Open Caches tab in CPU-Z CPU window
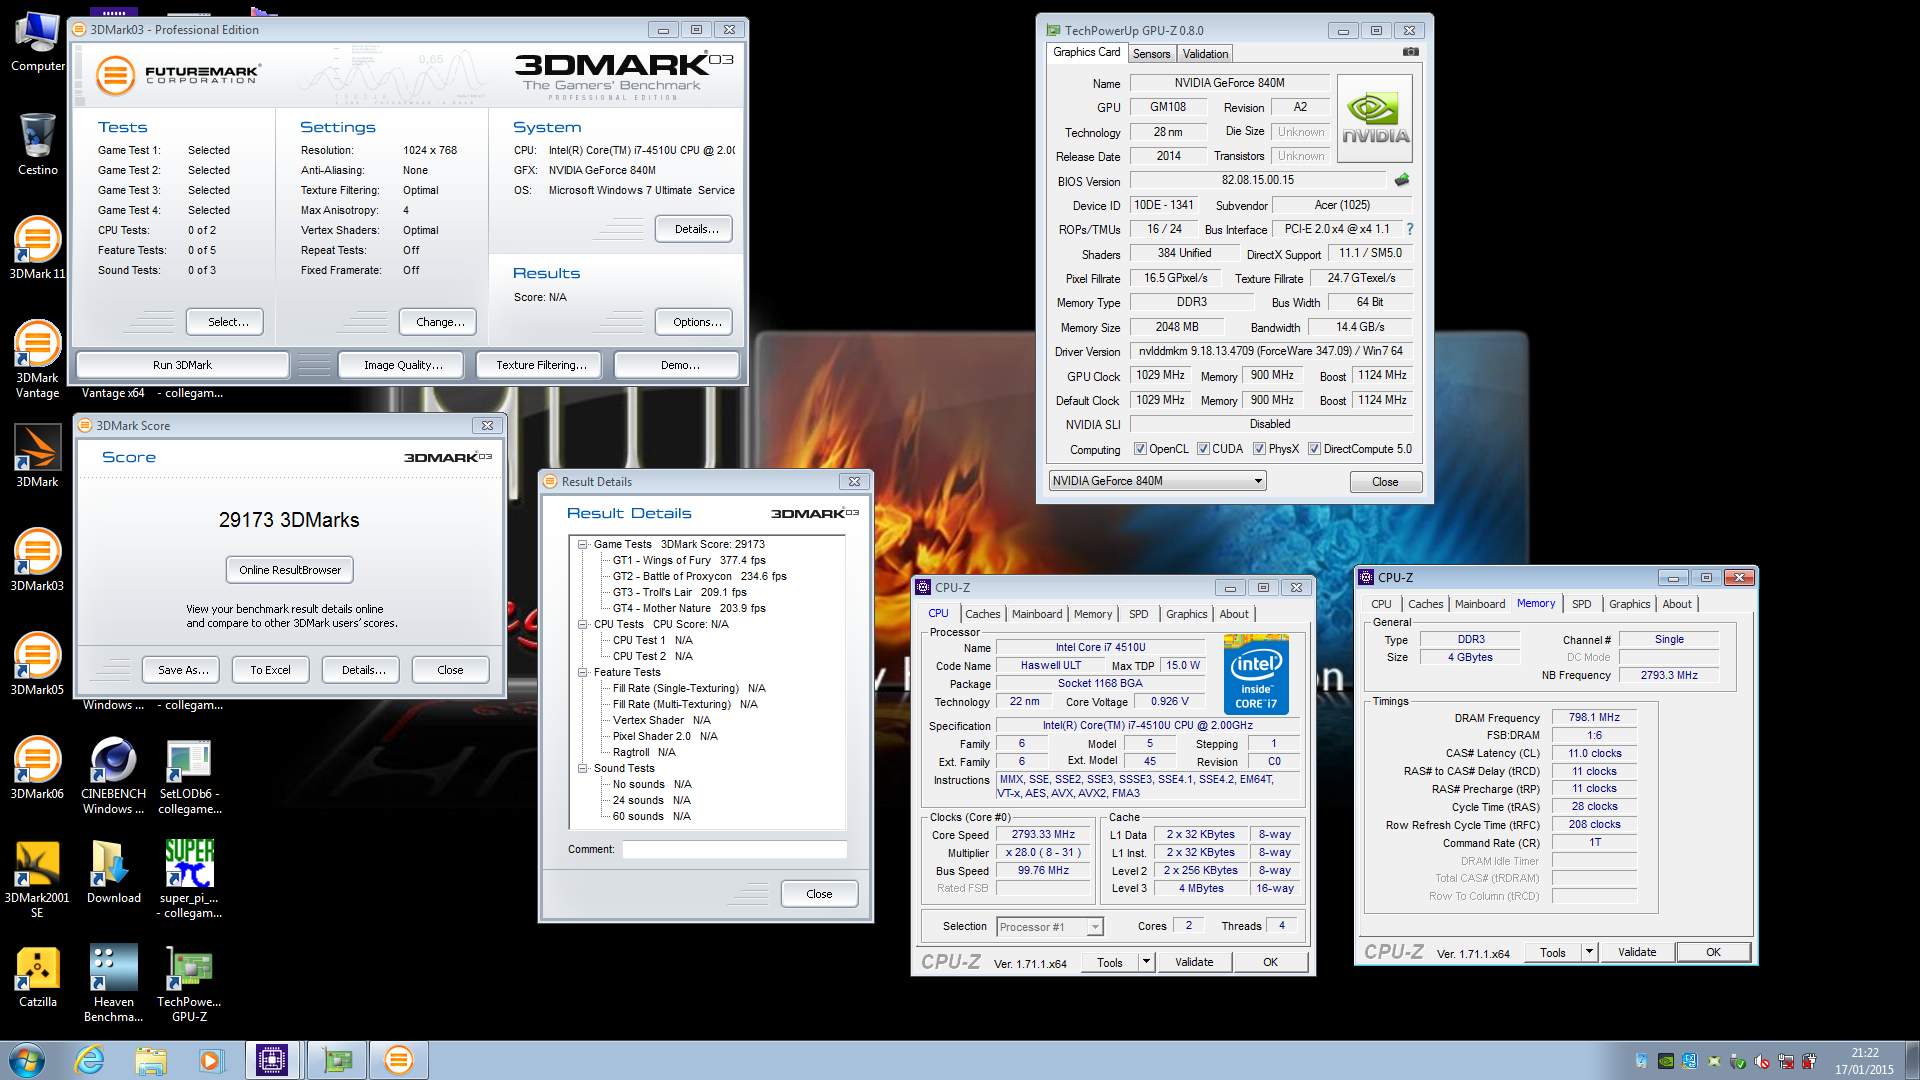The height and width of the screenshot is (1080, 1920). (982, 614)
